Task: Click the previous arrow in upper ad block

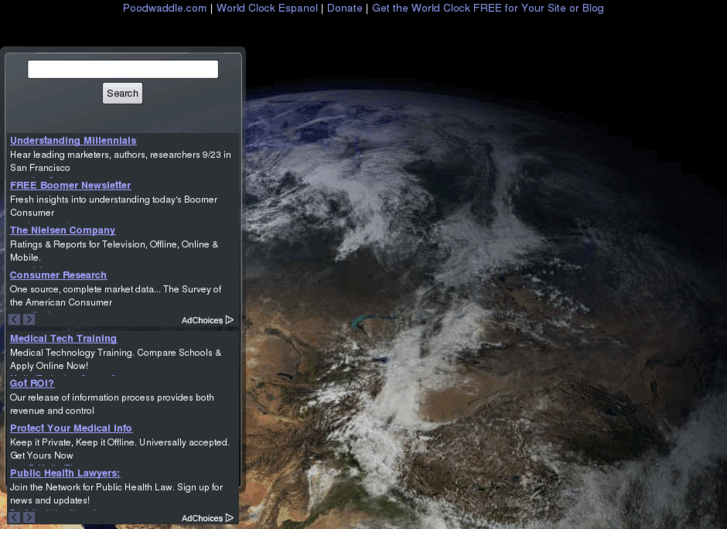Action: pyautogui.click(x=14, y=320)
